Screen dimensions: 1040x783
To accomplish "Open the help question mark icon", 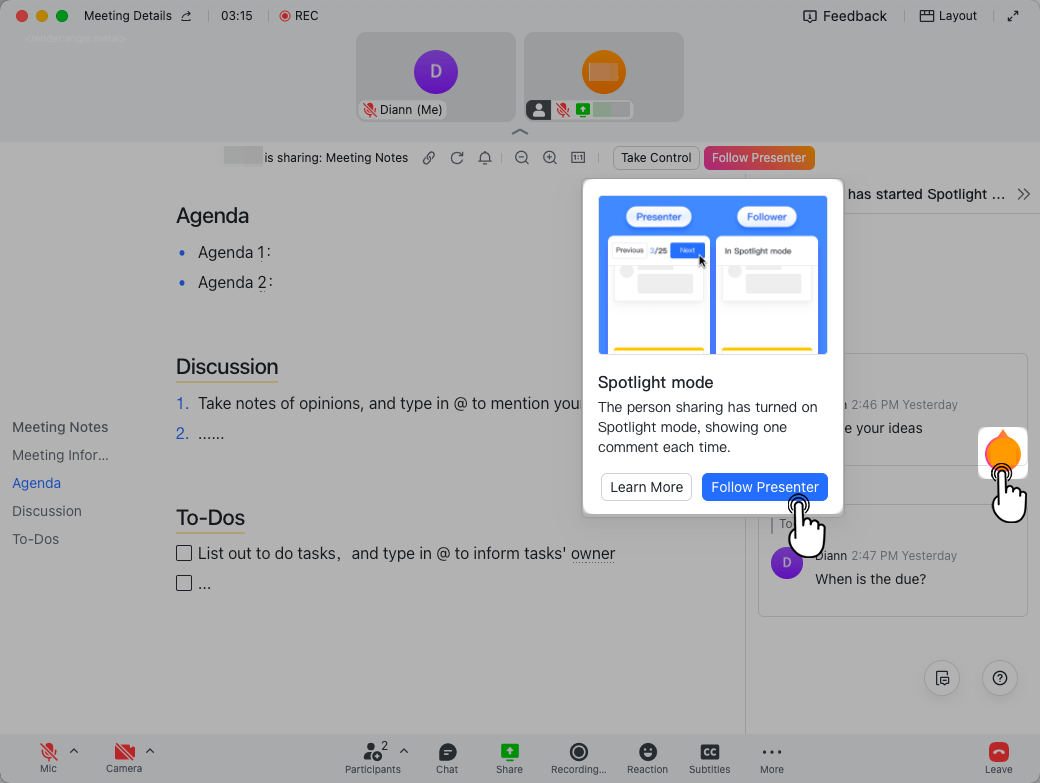I will point(999,678).
